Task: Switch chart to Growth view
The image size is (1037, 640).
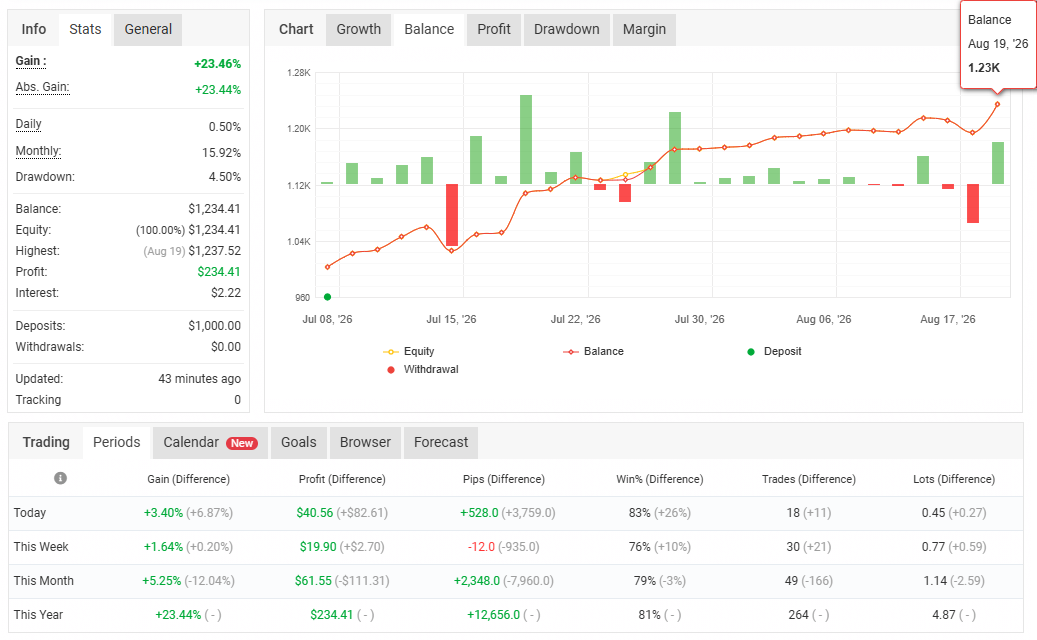Action: click(358, 30)
